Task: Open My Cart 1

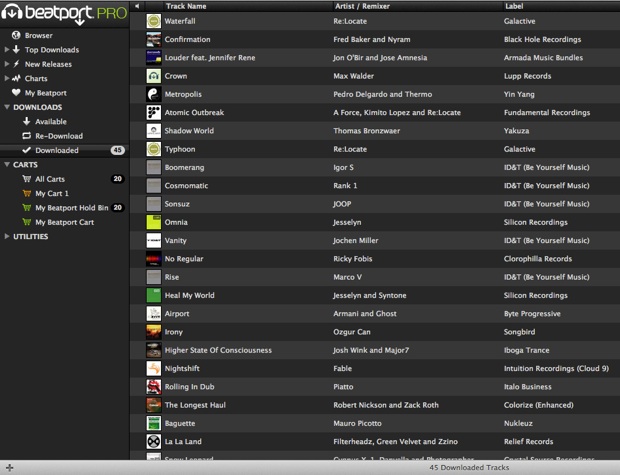Action: click(52, 193)
